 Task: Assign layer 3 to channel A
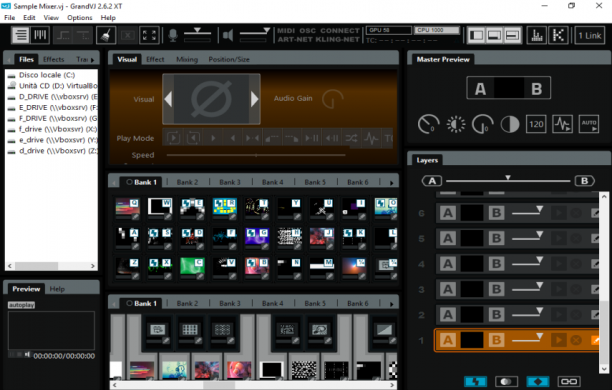pos(448,289)
